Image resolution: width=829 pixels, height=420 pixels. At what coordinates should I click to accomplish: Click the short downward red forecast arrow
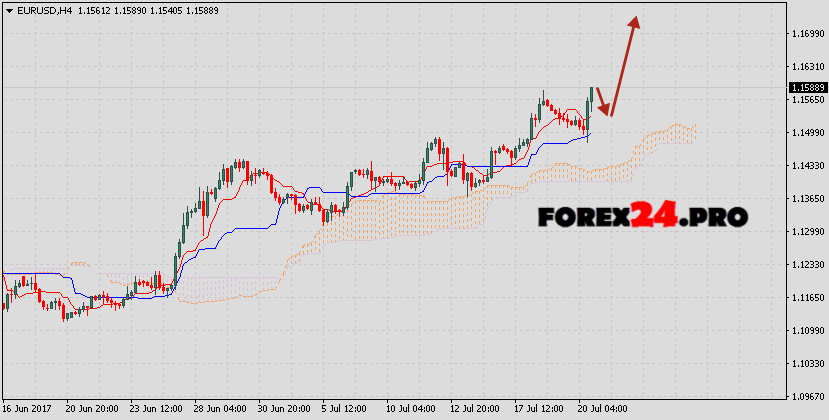[x=602, y=101]
